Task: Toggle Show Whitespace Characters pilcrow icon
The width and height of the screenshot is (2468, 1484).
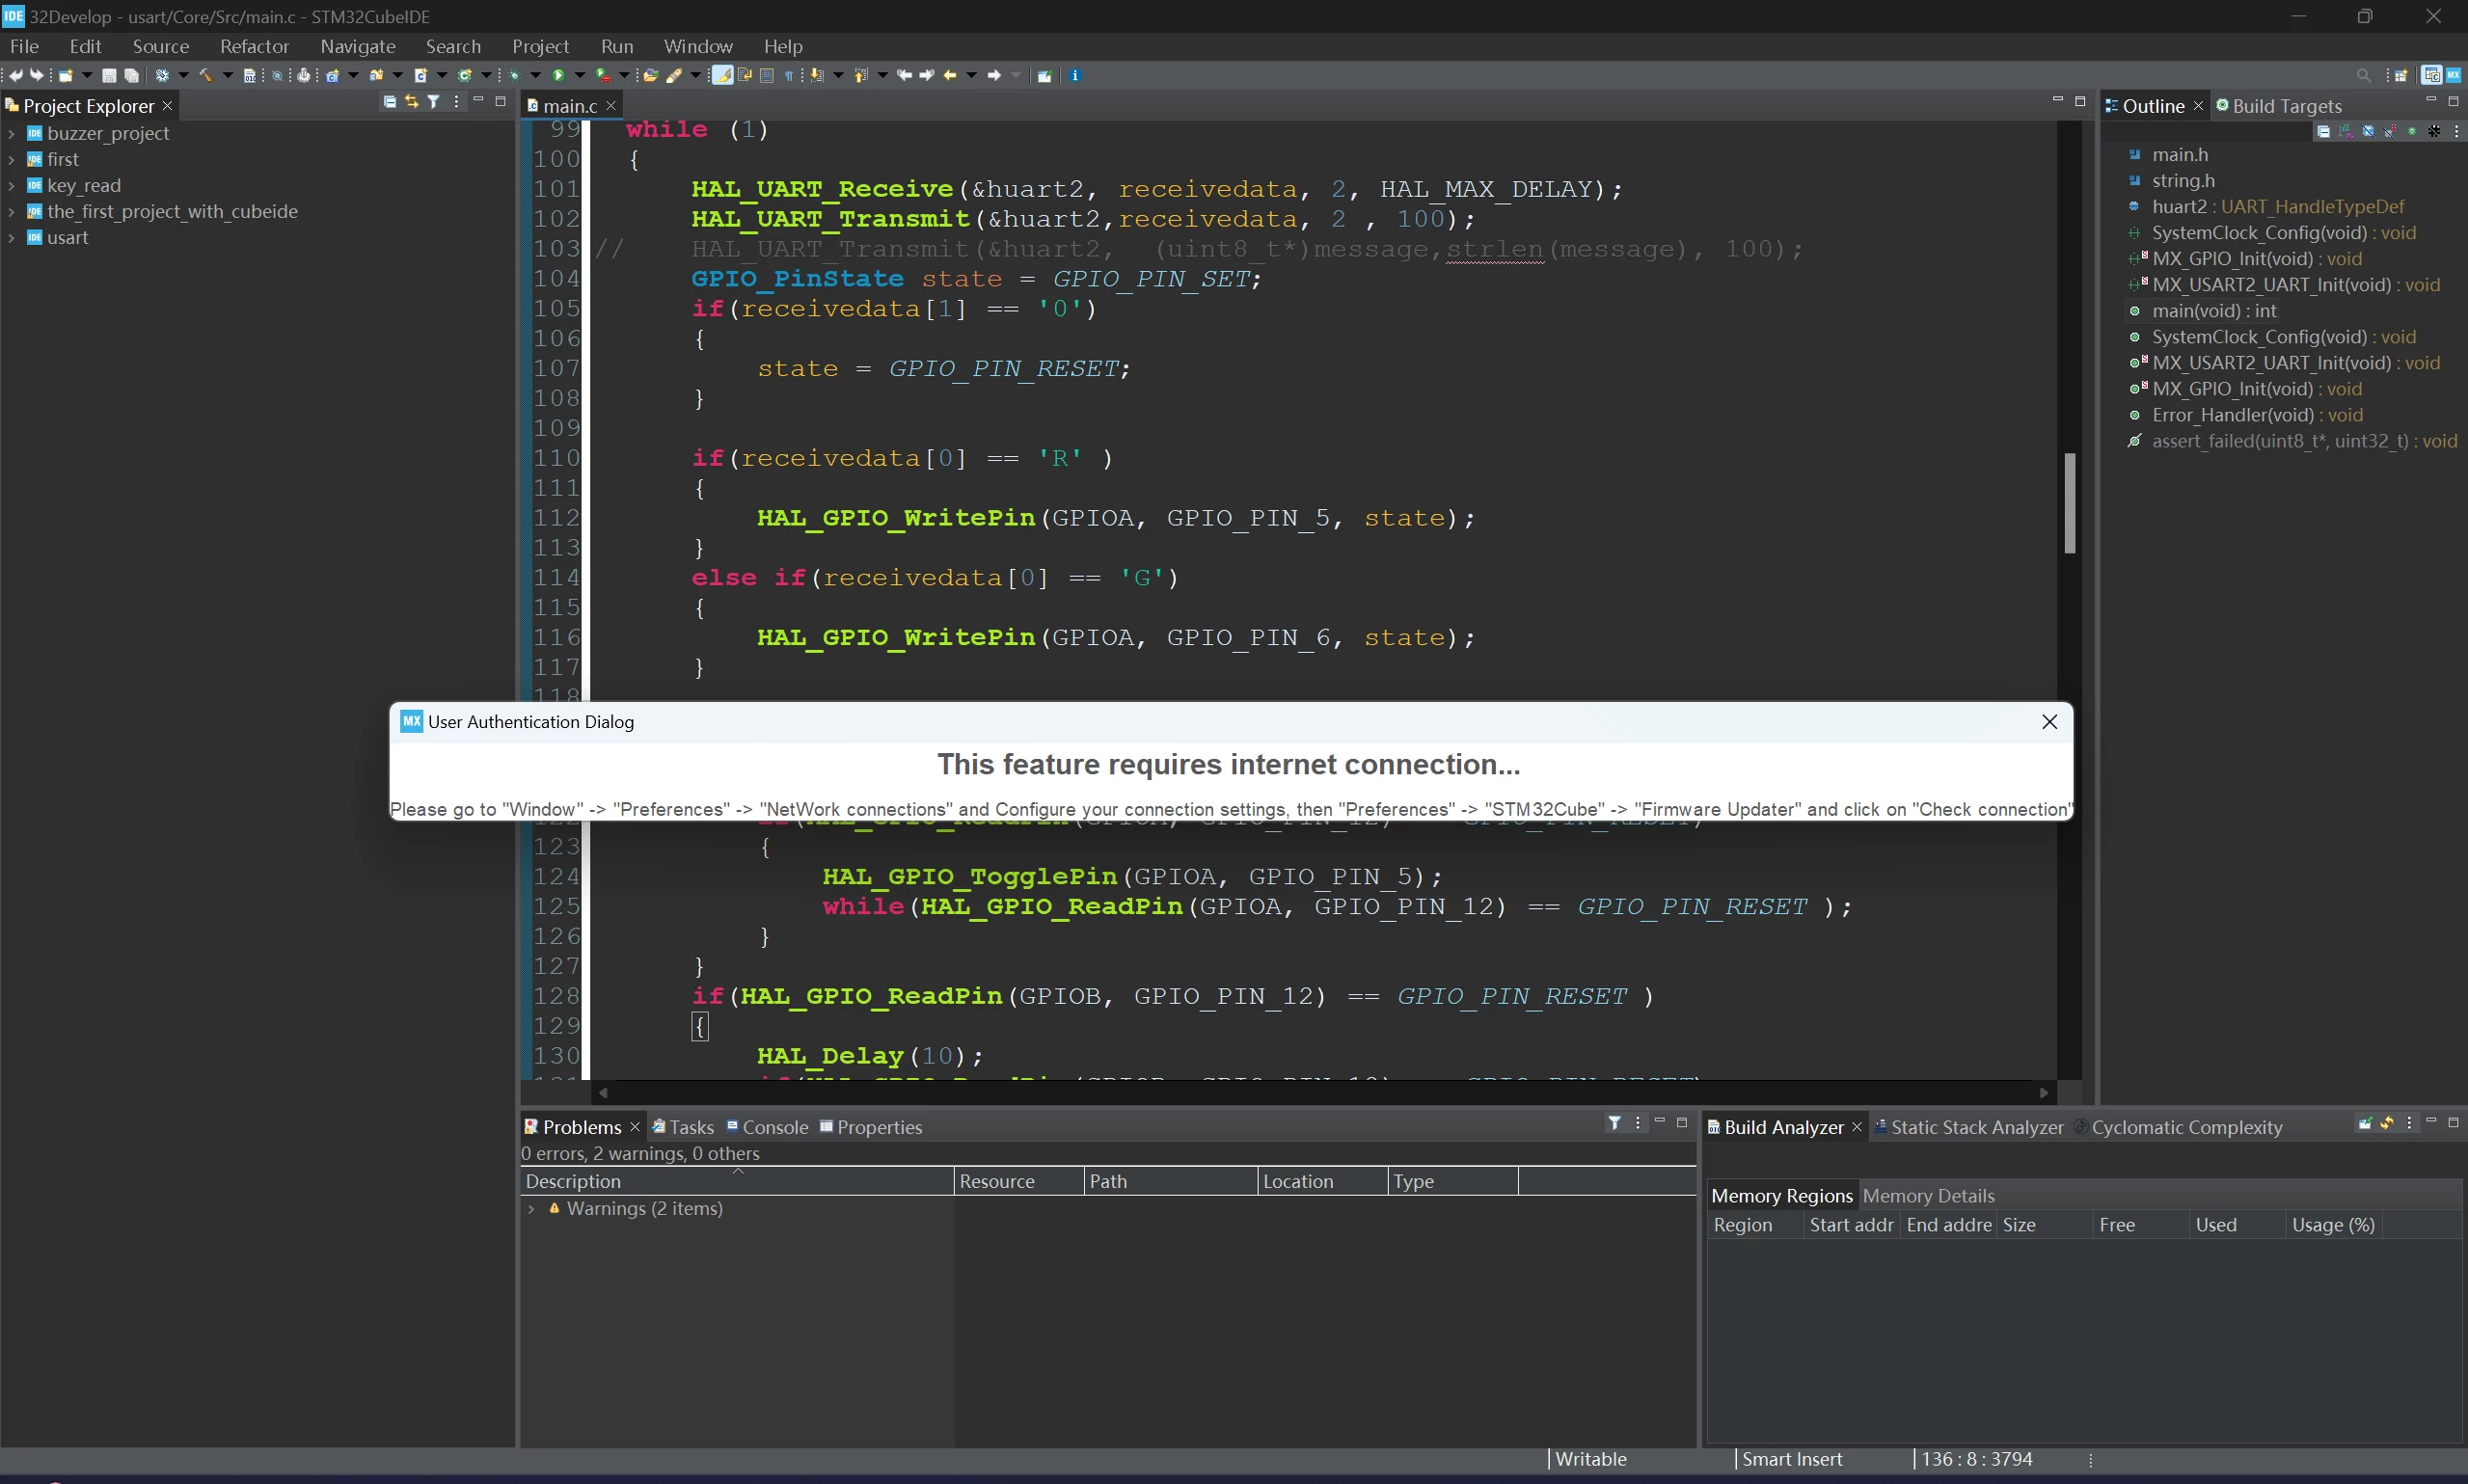Action: point(789,75)
